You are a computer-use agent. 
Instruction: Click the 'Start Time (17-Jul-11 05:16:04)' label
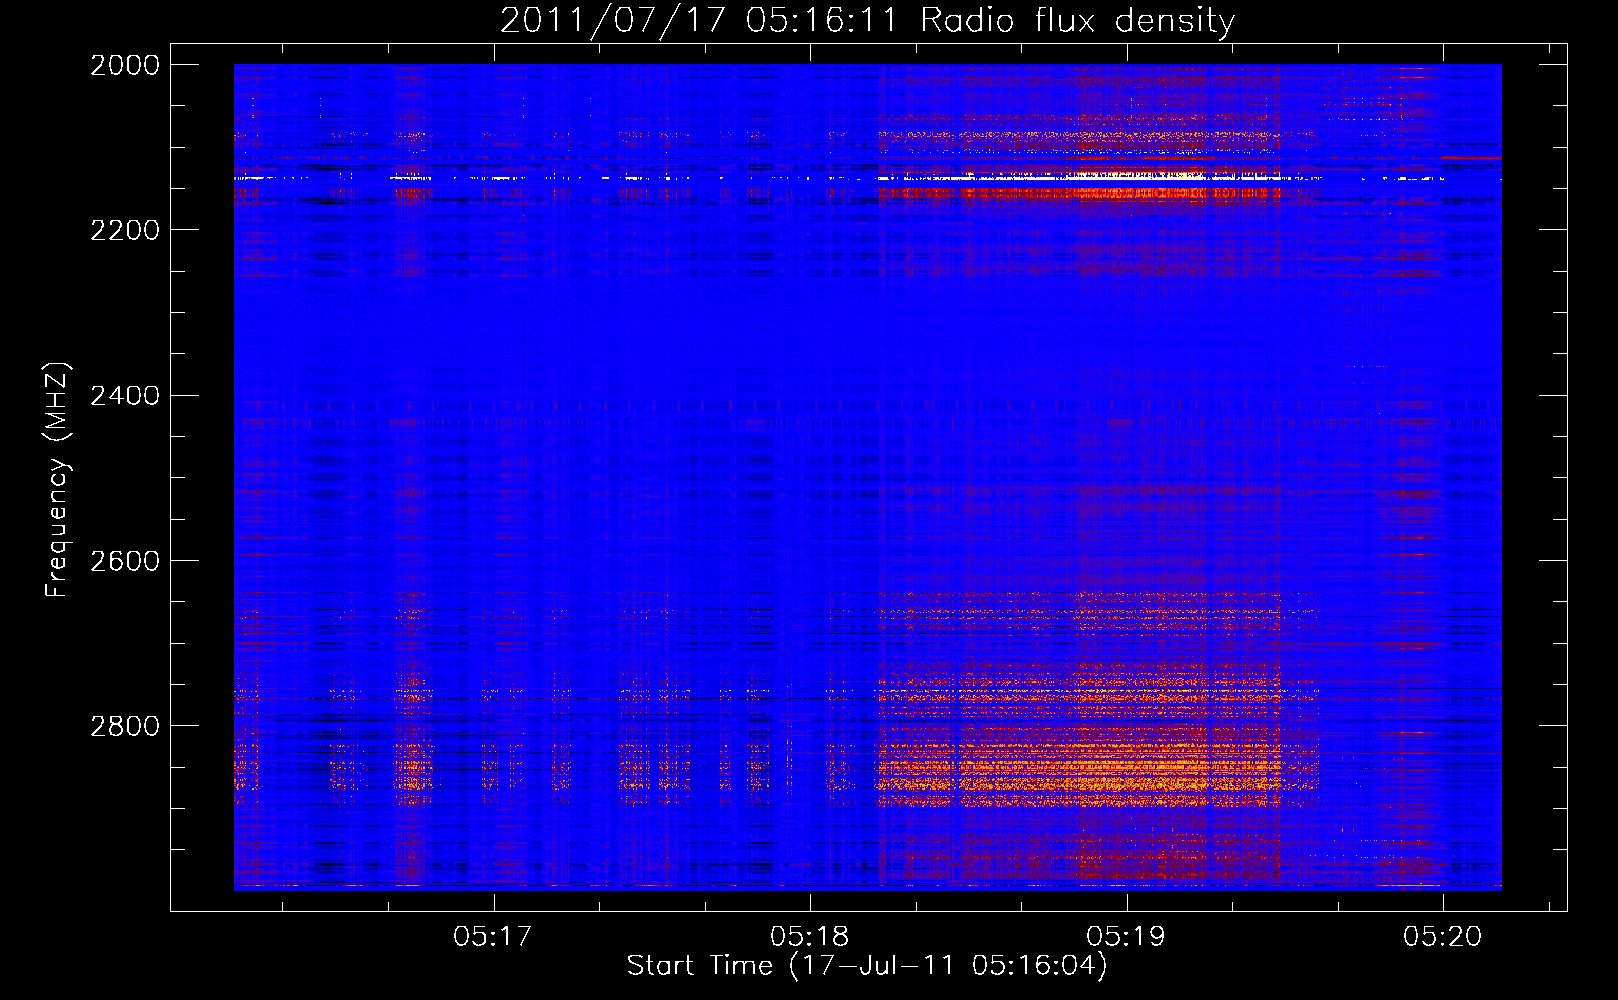point(867,966)
